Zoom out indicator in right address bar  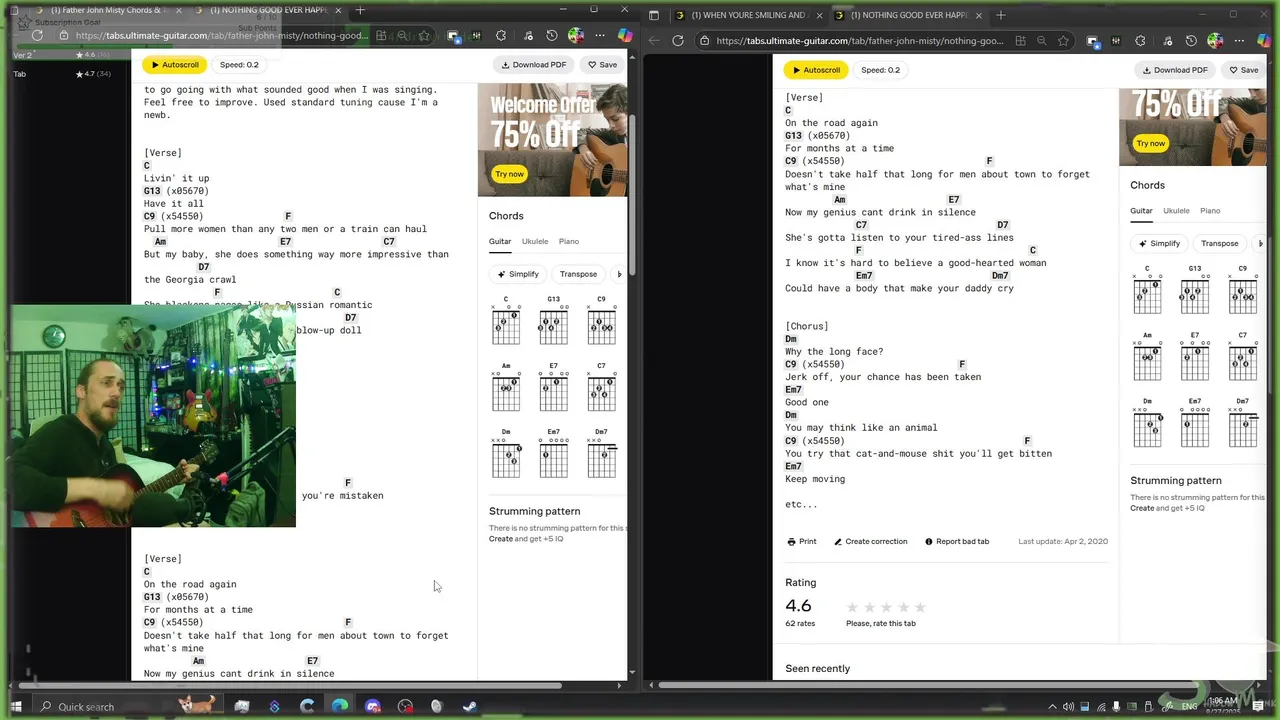1042,41
